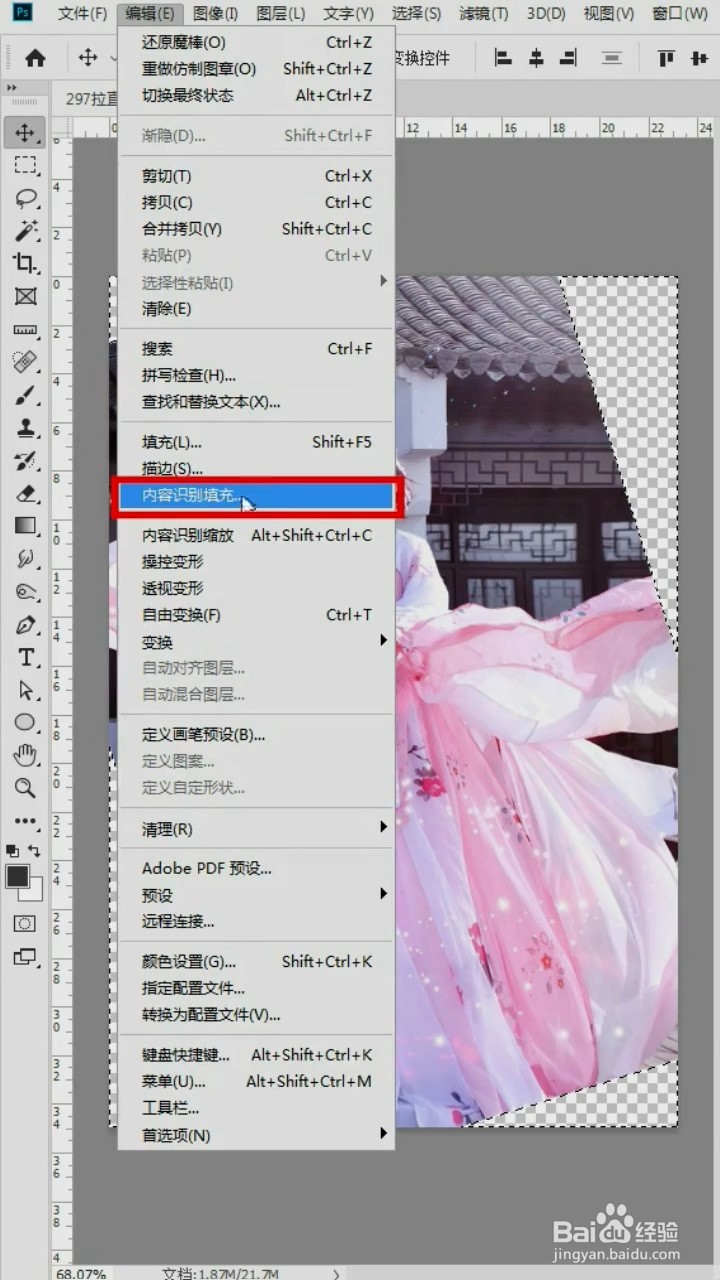The height and width of the screenshot is (1280, 720).
Task: Open the 文件(F) menu
Action: pos(82,14)
